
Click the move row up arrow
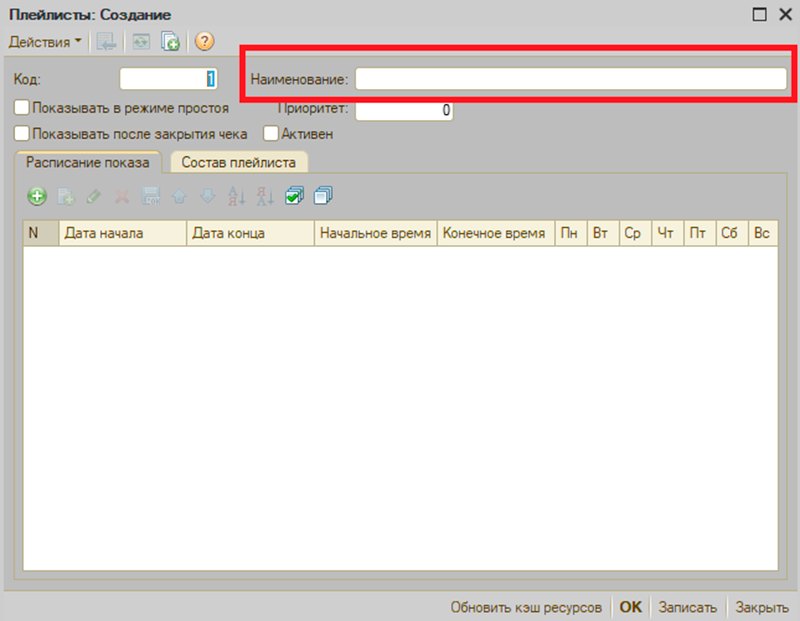[x=179, y=196]
